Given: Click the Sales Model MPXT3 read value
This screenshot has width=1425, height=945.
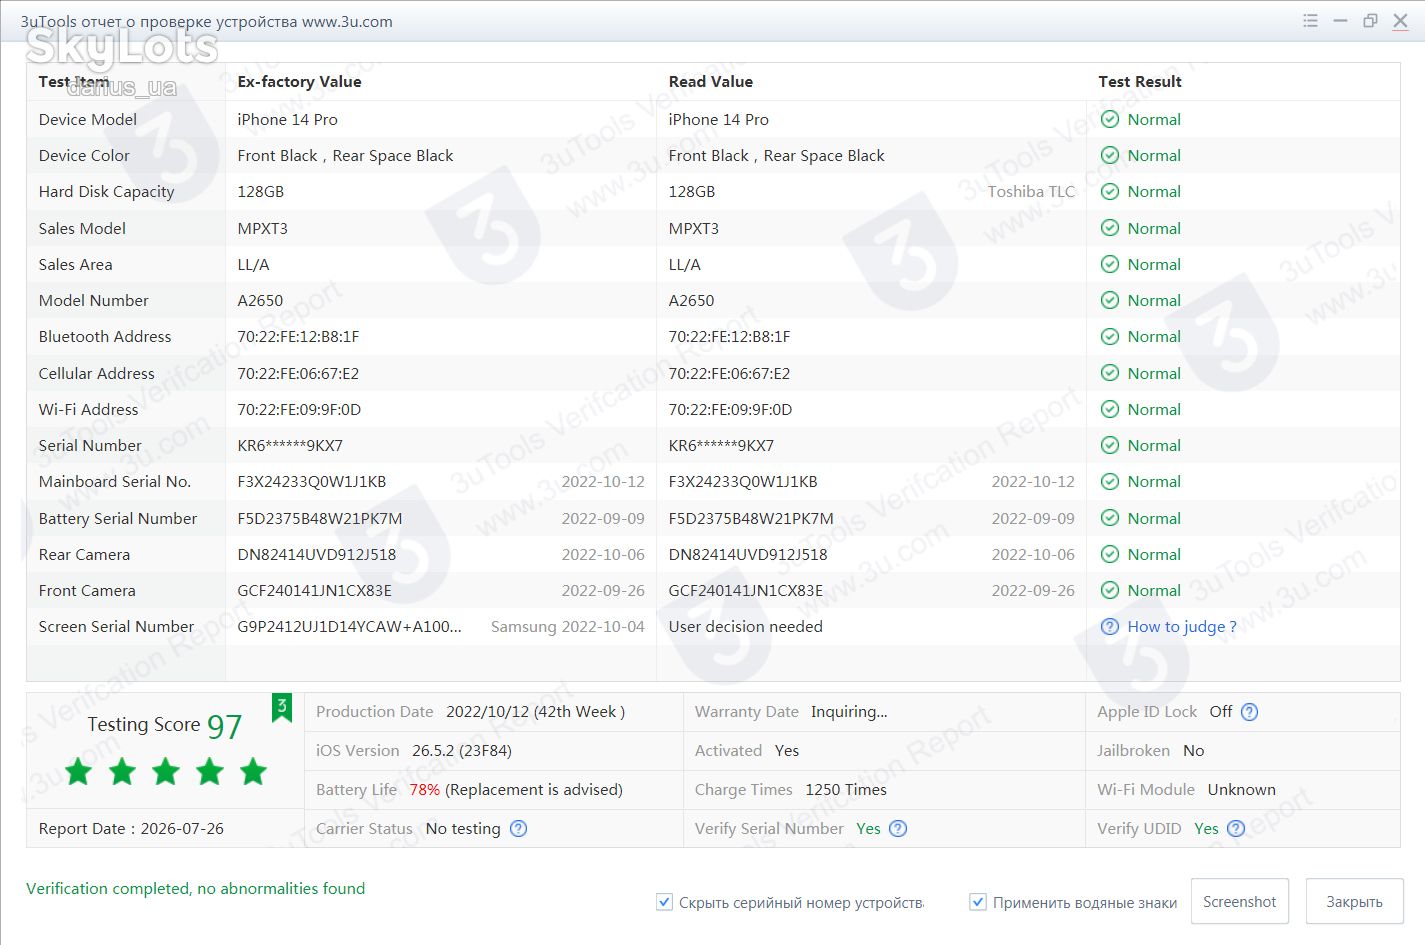Looking at the screenshot, I should click(x=693, y=229).
